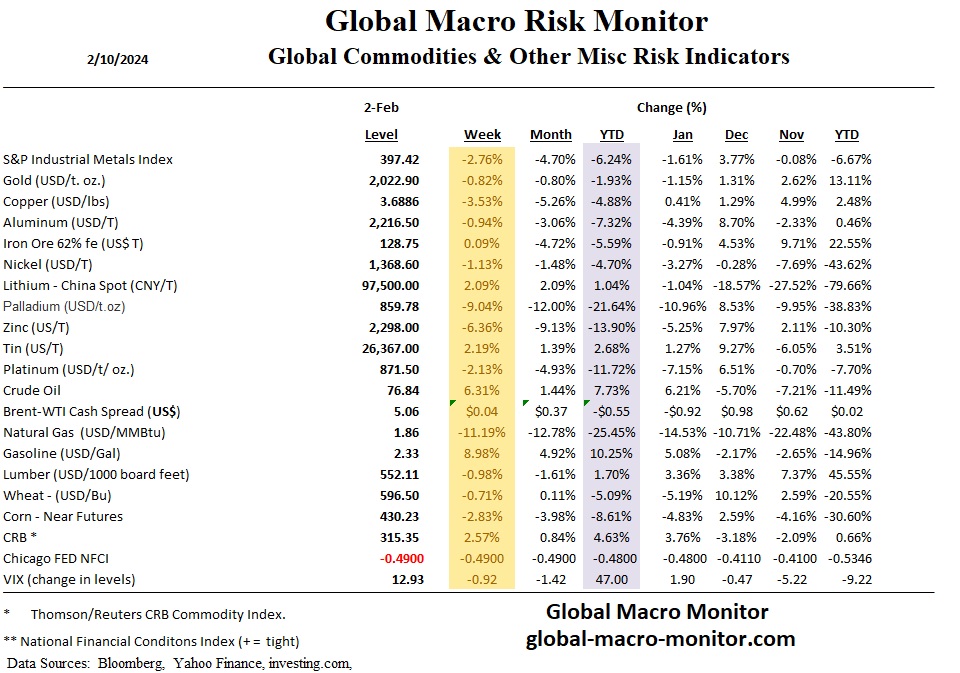Click the 2-Feb date header
The width and height of the screenshot is (960, 673).
coord(381,107)
